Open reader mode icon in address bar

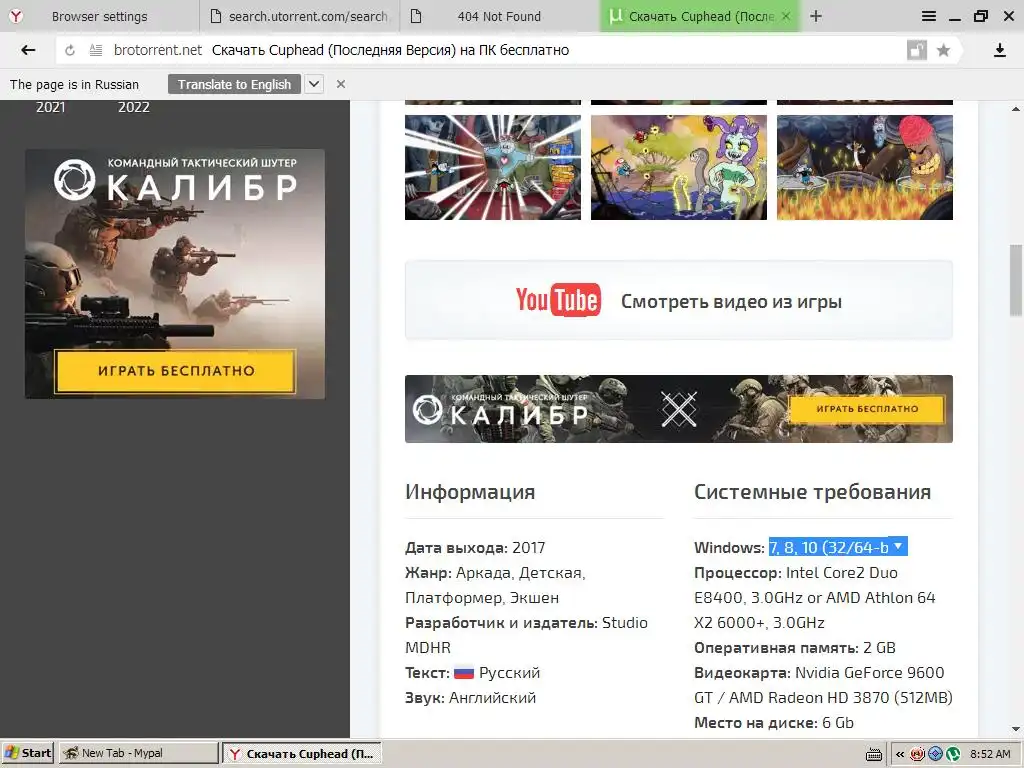point(96,50)
